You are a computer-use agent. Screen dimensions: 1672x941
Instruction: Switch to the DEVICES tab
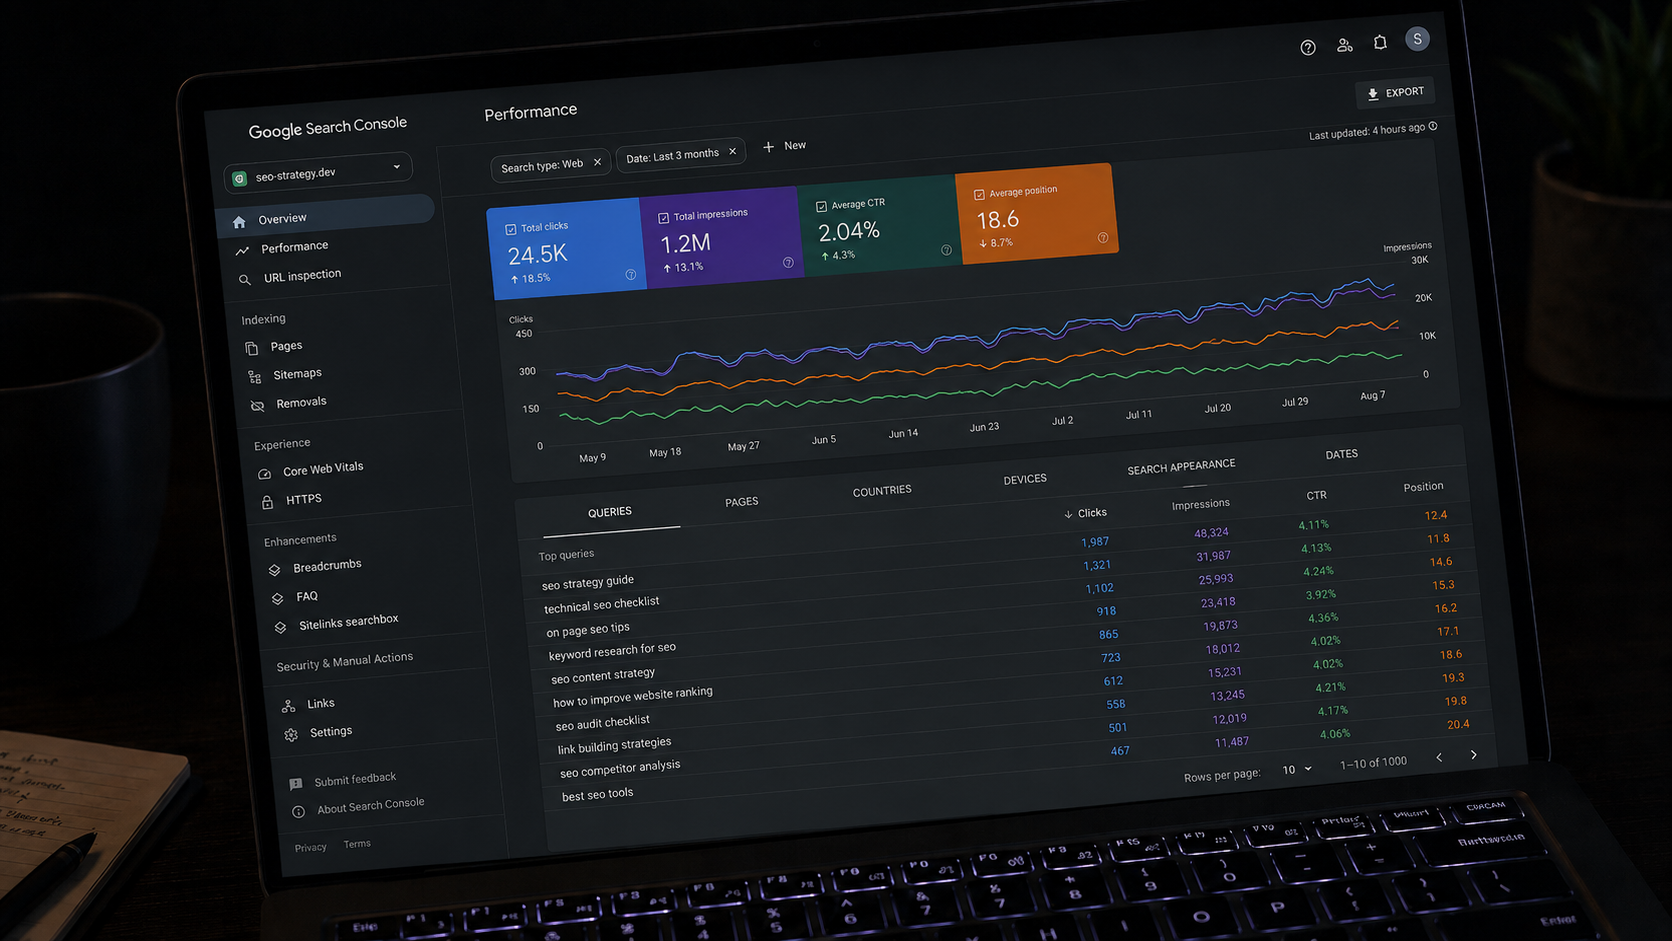tap(1025, 480)
